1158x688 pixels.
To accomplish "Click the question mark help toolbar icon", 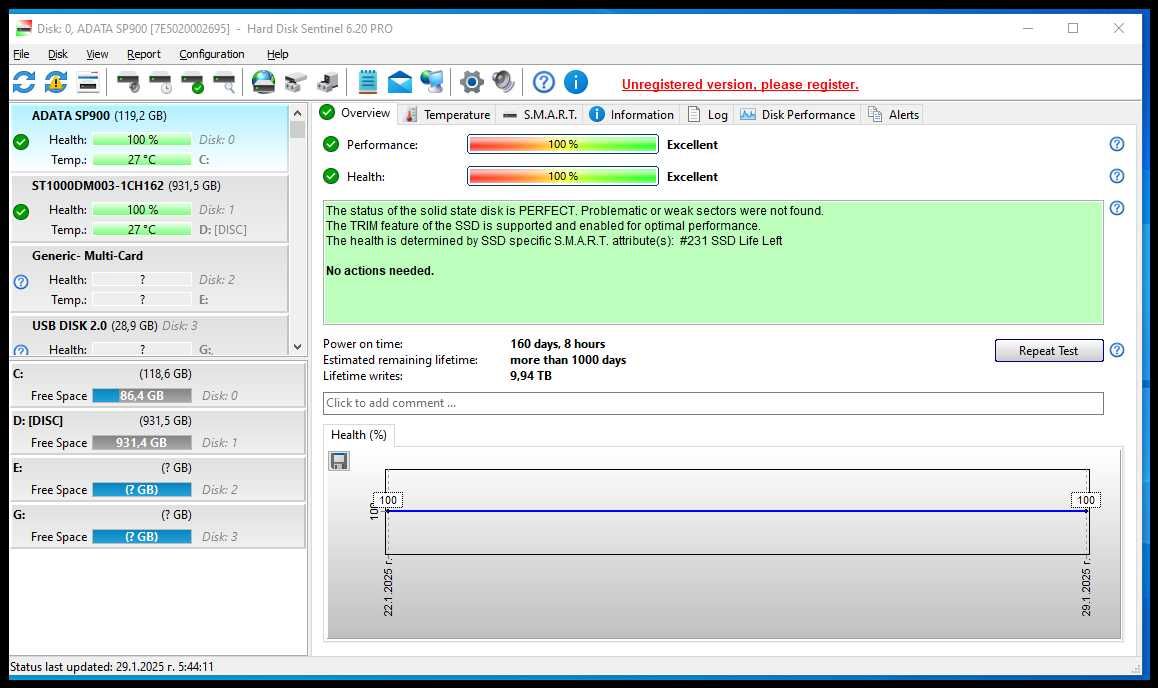I will tap(544, 82).
